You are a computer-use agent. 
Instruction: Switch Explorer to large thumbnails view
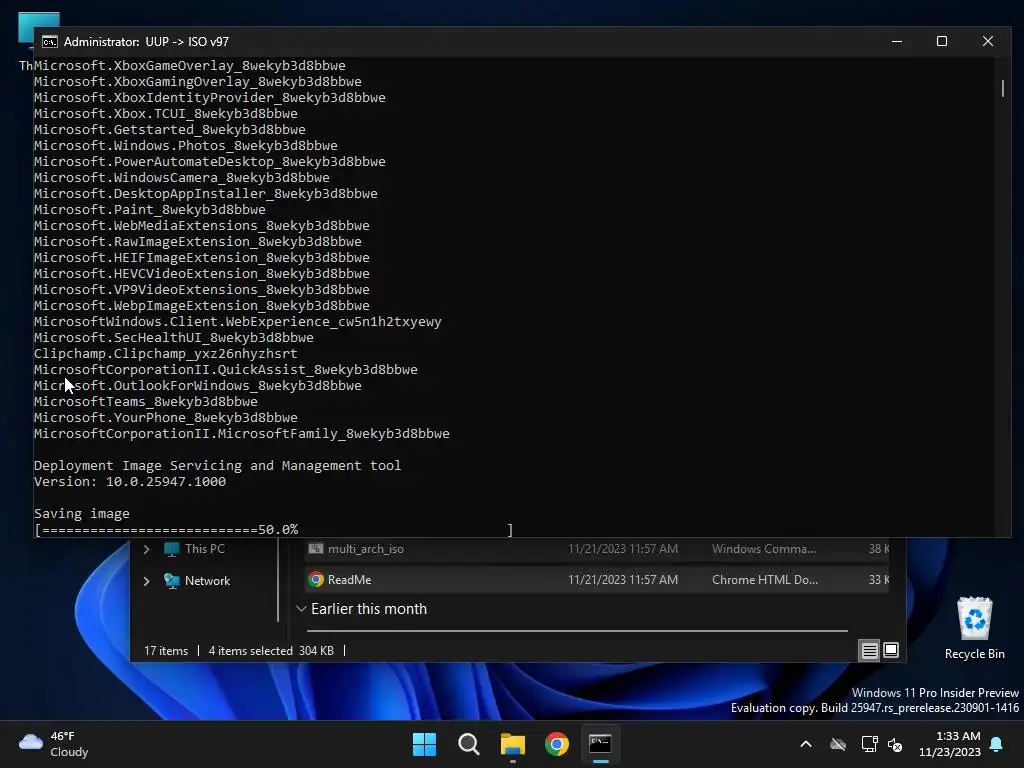891,650
